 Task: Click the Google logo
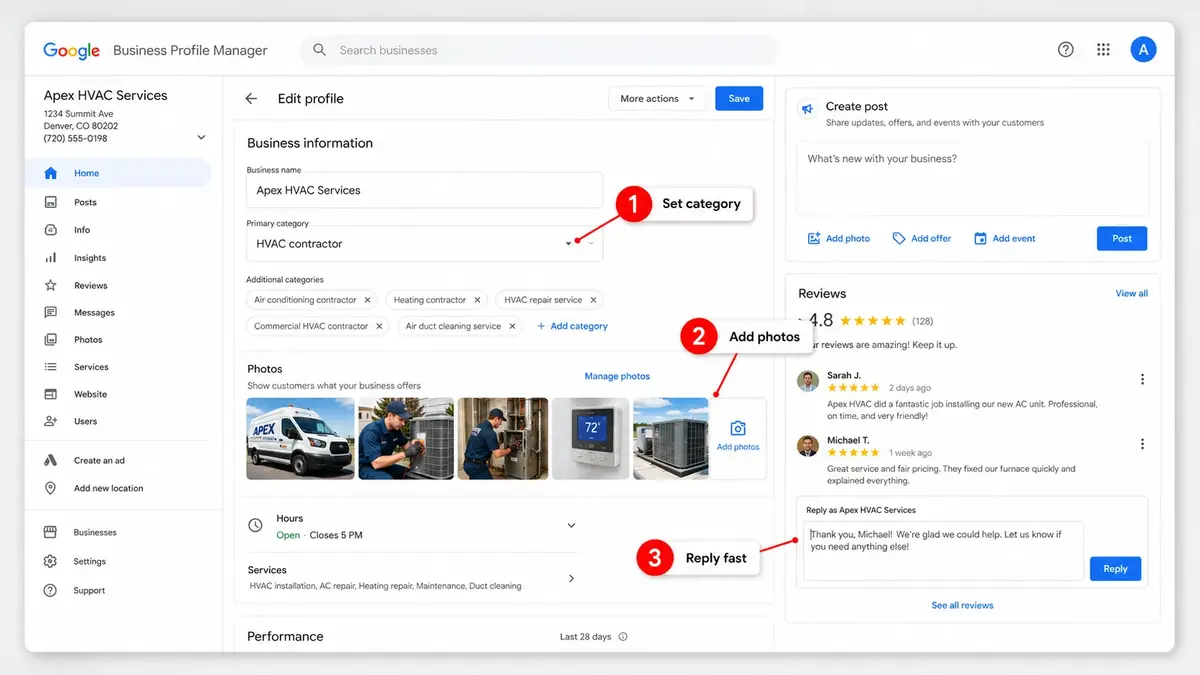71,51
